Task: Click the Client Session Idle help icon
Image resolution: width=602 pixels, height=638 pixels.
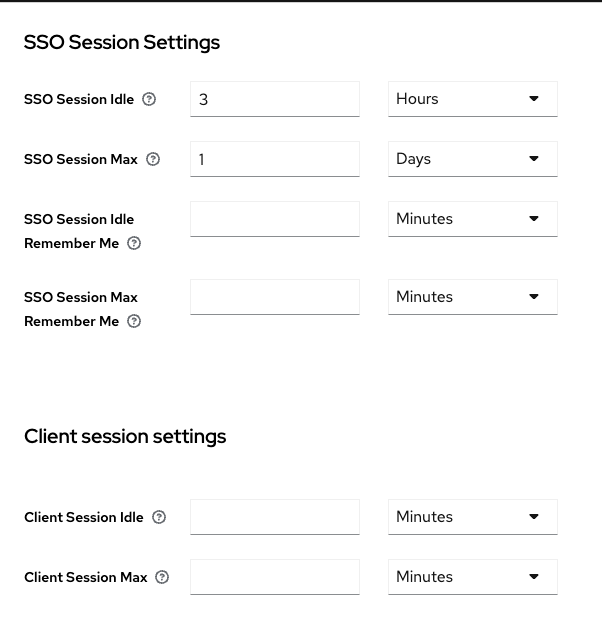Action: [x=159, y=517]
